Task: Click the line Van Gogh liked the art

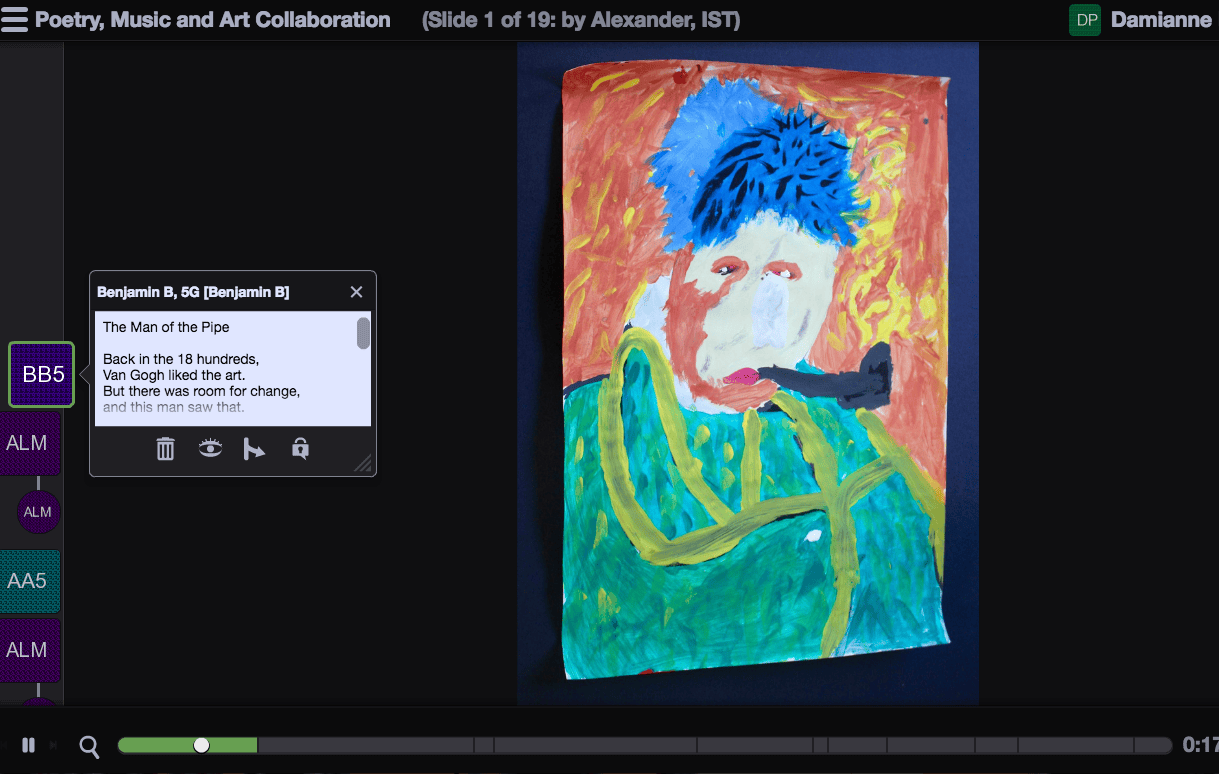Action: pos(174,375)
